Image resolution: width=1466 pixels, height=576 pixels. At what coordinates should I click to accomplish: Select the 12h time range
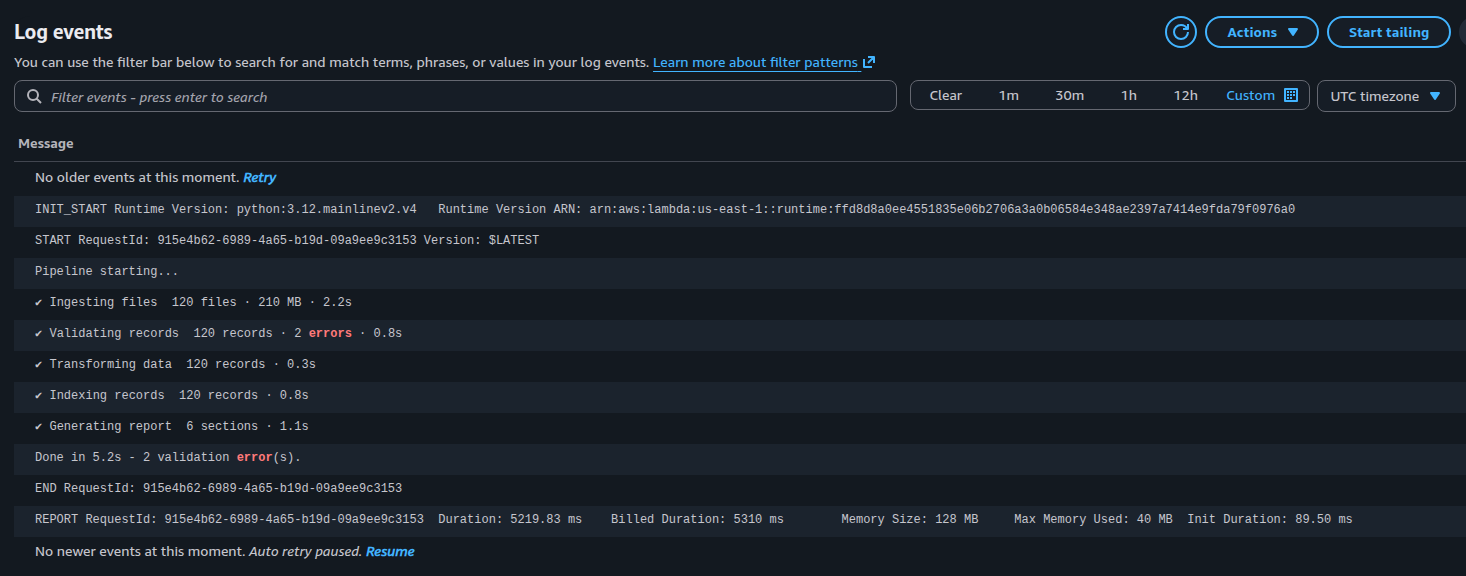(1185, 96)
